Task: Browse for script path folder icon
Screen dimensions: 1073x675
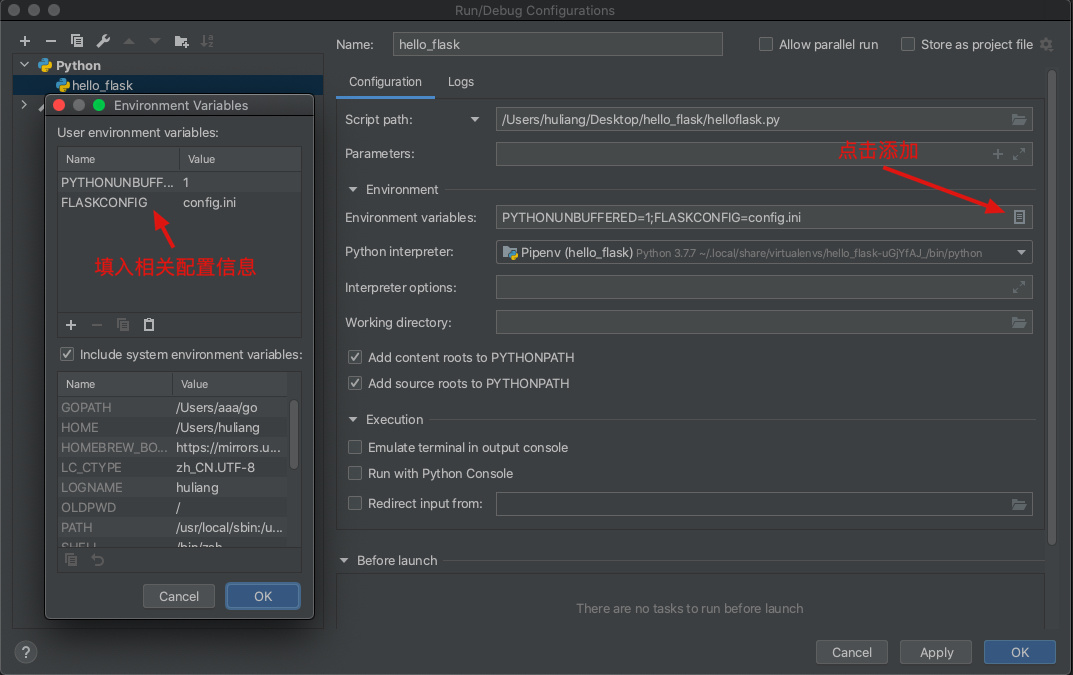Action: pyautogui.click(x=1019, y=120)
